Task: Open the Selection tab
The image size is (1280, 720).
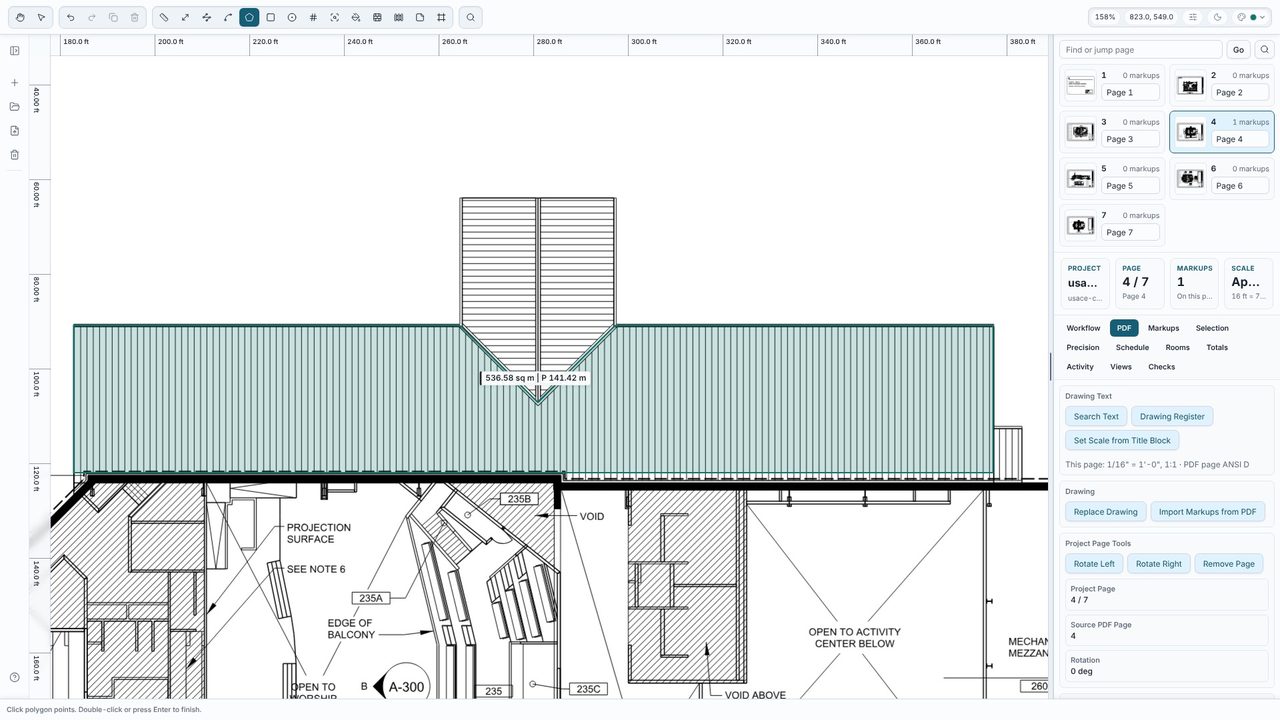Action: [x=1212, y=328]
